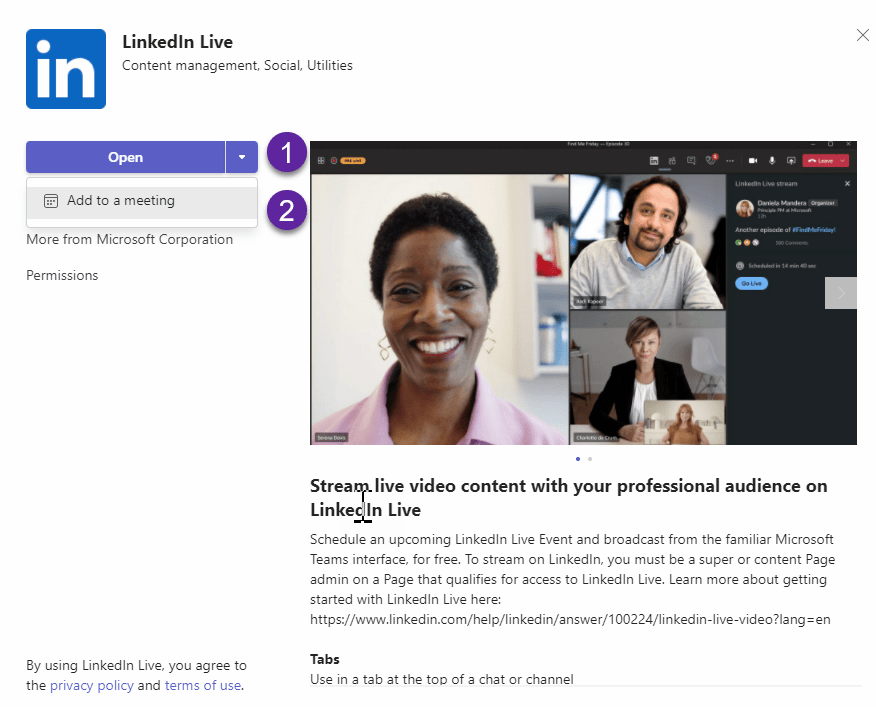The image size is (876, 707).
Task: Open the more actions ellipsis in the meeting controls
Action: tap(729, 160)
